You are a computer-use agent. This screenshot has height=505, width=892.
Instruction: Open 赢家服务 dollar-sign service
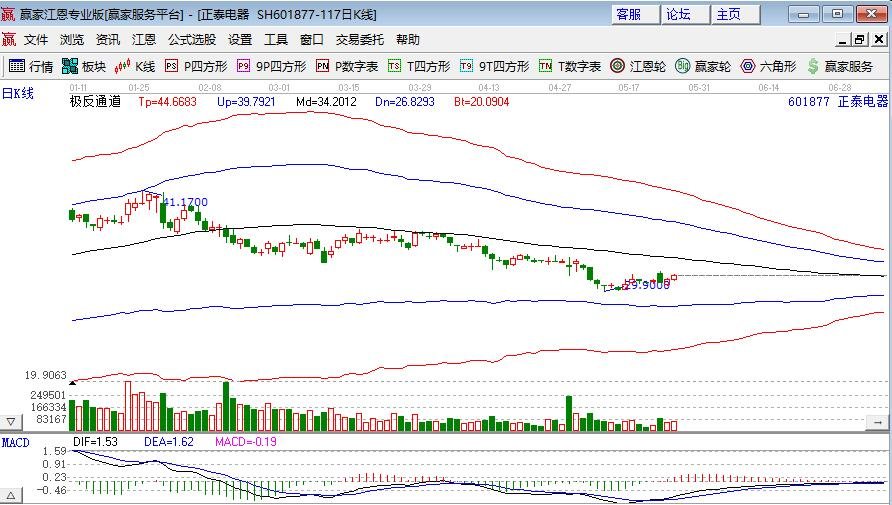[x=840, y=67]
